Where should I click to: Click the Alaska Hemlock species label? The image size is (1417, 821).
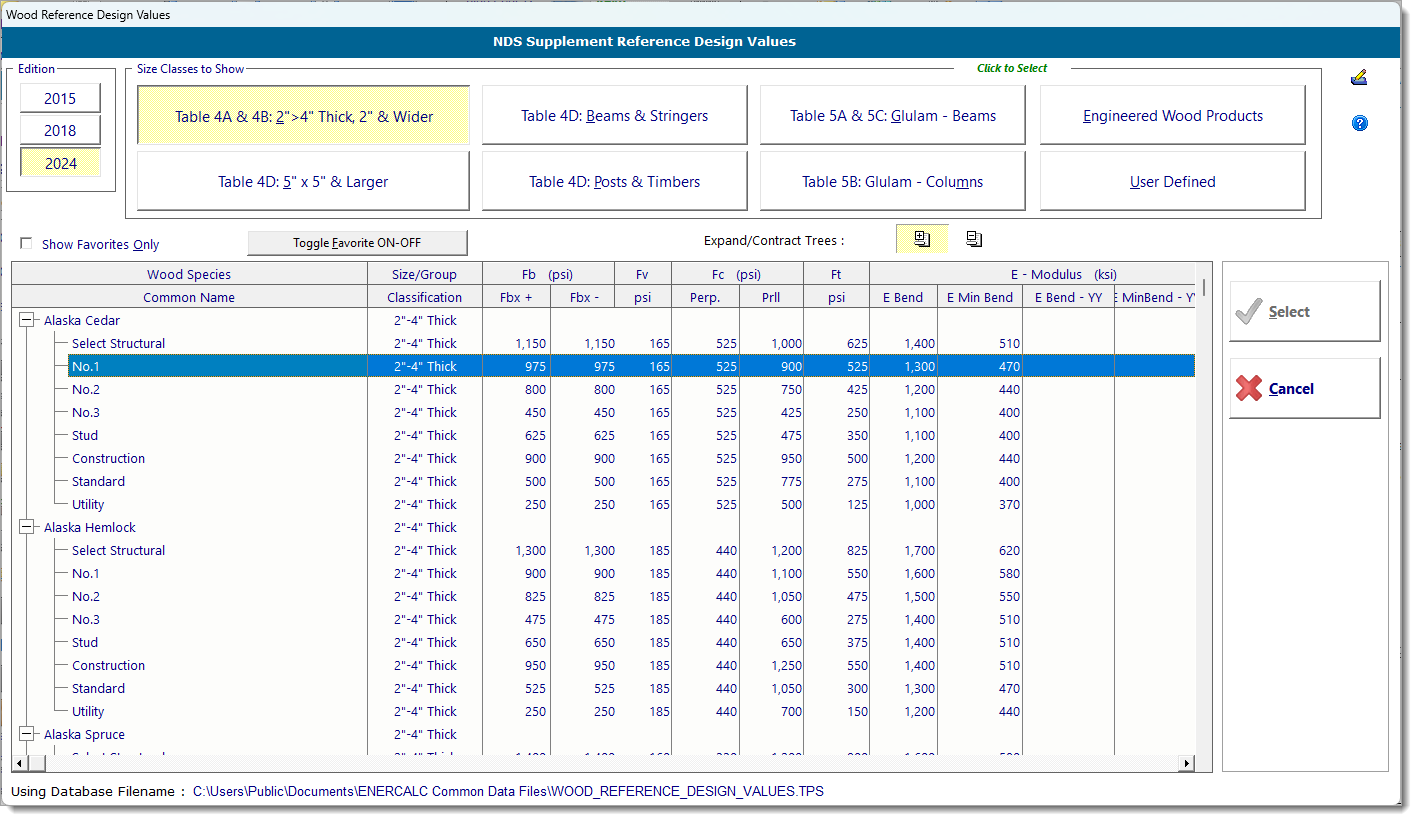[x=90, y=527]
